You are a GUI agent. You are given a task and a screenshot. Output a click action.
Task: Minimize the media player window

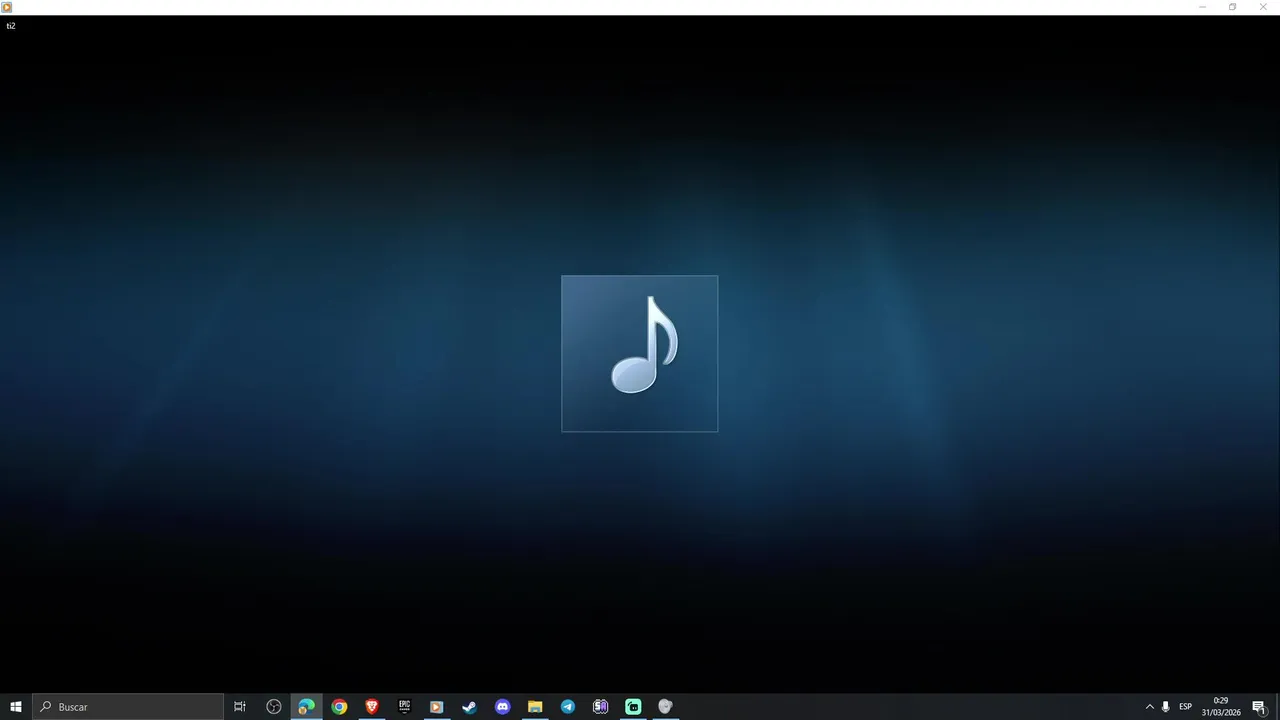pyautogui.click(x=1202, y=7)
